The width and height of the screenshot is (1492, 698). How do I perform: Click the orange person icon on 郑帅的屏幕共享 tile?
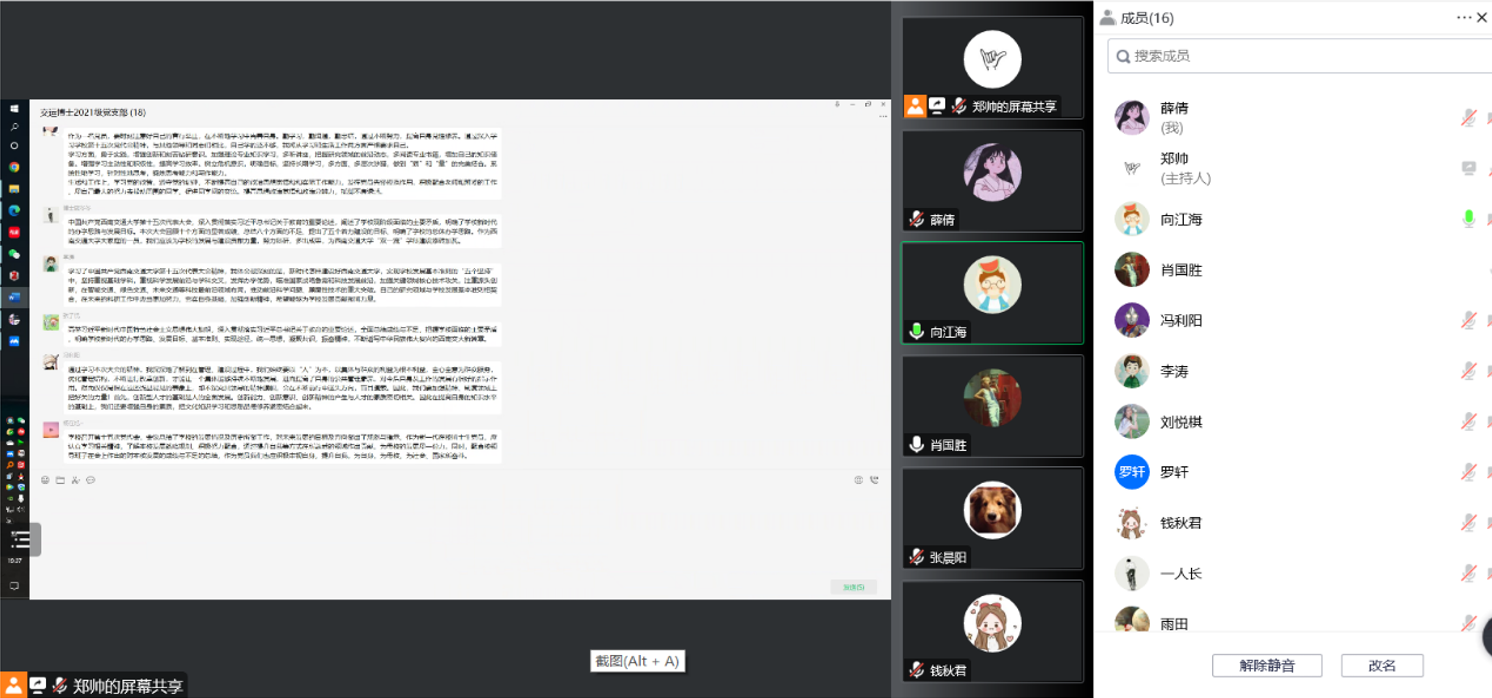(915, 106)
